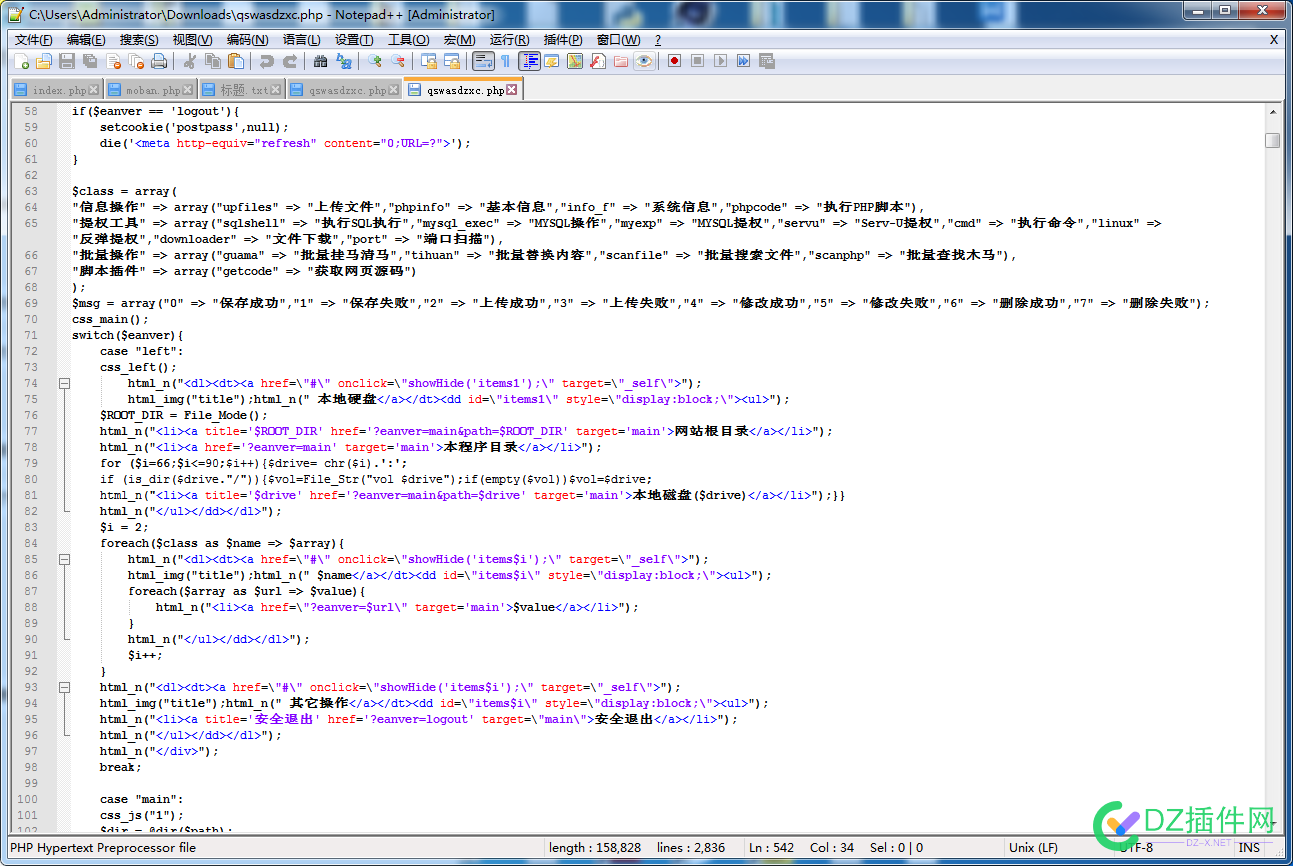This screenshot has width=1293, height=866.
Task: Close current document using toolbar Close icon
Action: pos(114,61)
